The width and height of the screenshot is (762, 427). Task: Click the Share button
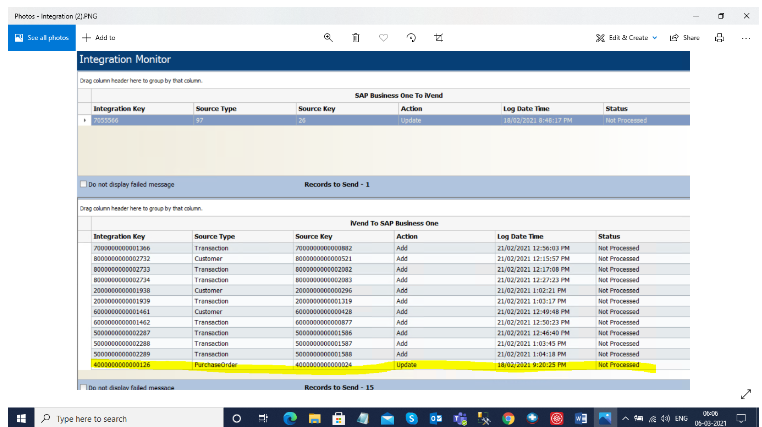pyautogui.click(x=685, y=38)
